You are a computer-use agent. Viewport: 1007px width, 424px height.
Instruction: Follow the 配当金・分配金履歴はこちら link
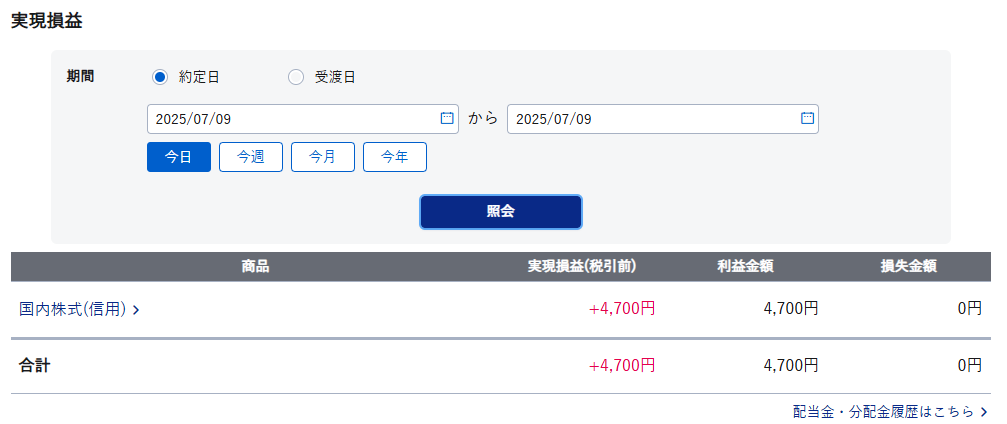(891, 412)
